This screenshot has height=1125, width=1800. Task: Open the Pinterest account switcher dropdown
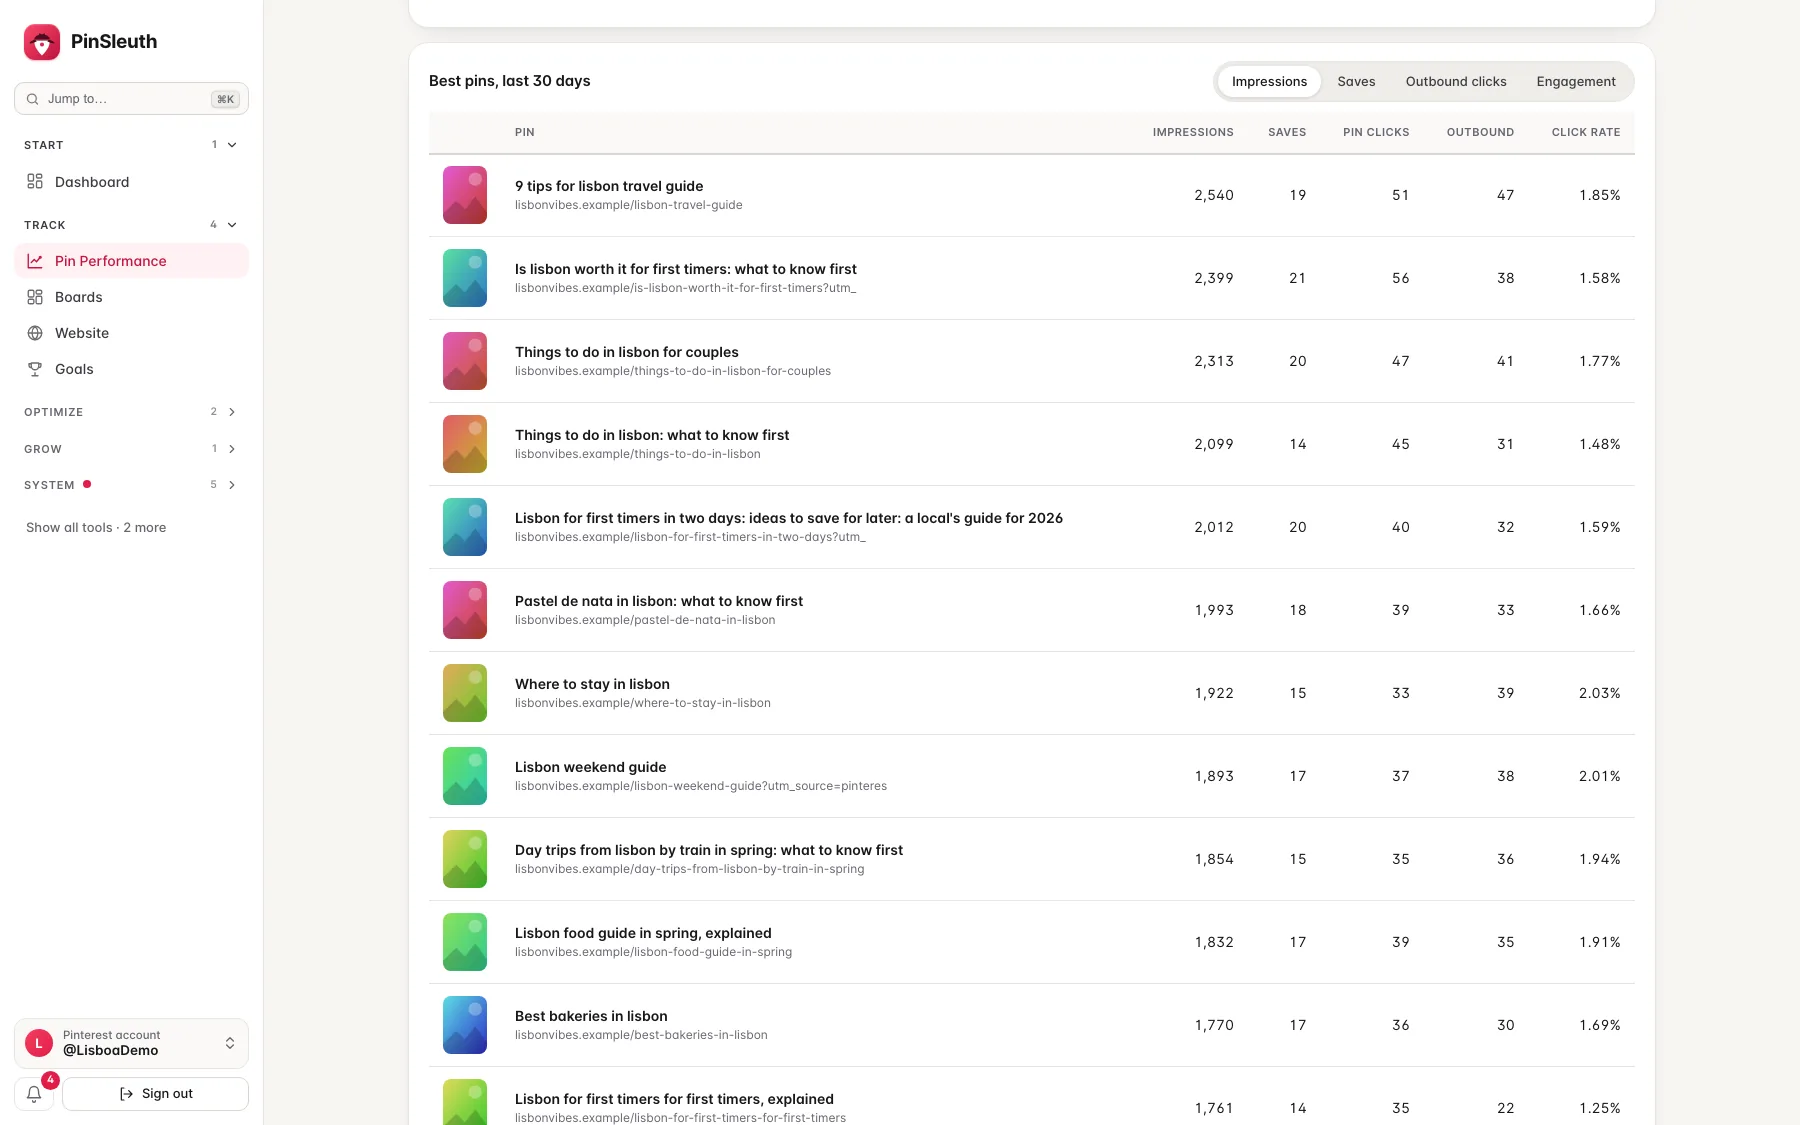131,1043
